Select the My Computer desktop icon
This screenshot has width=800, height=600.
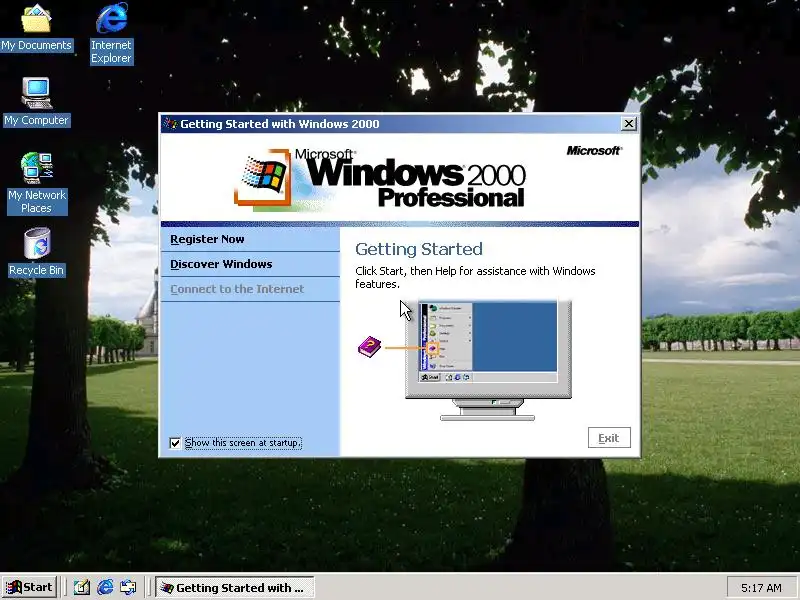click(x=36, y=102)
